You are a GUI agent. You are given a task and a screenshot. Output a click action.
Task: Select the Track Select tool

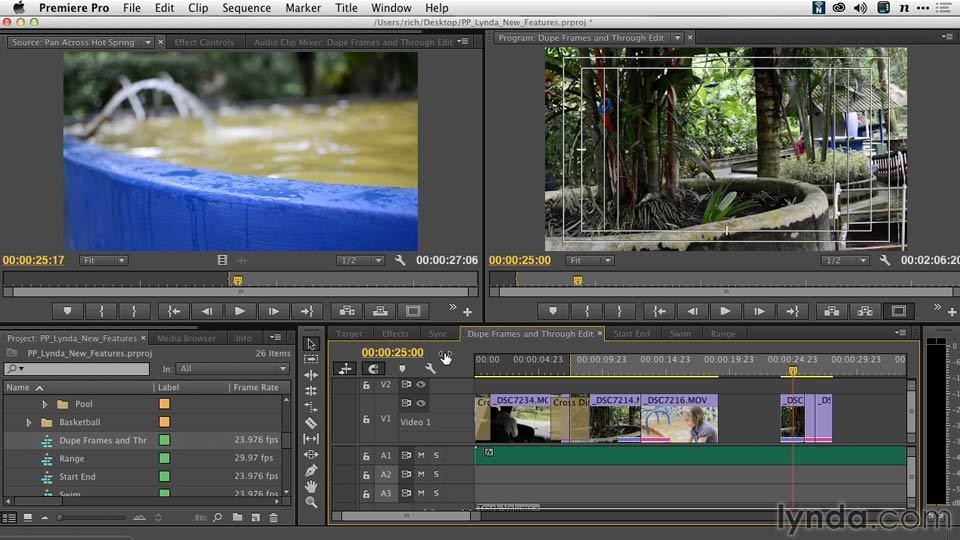(311, 359)
